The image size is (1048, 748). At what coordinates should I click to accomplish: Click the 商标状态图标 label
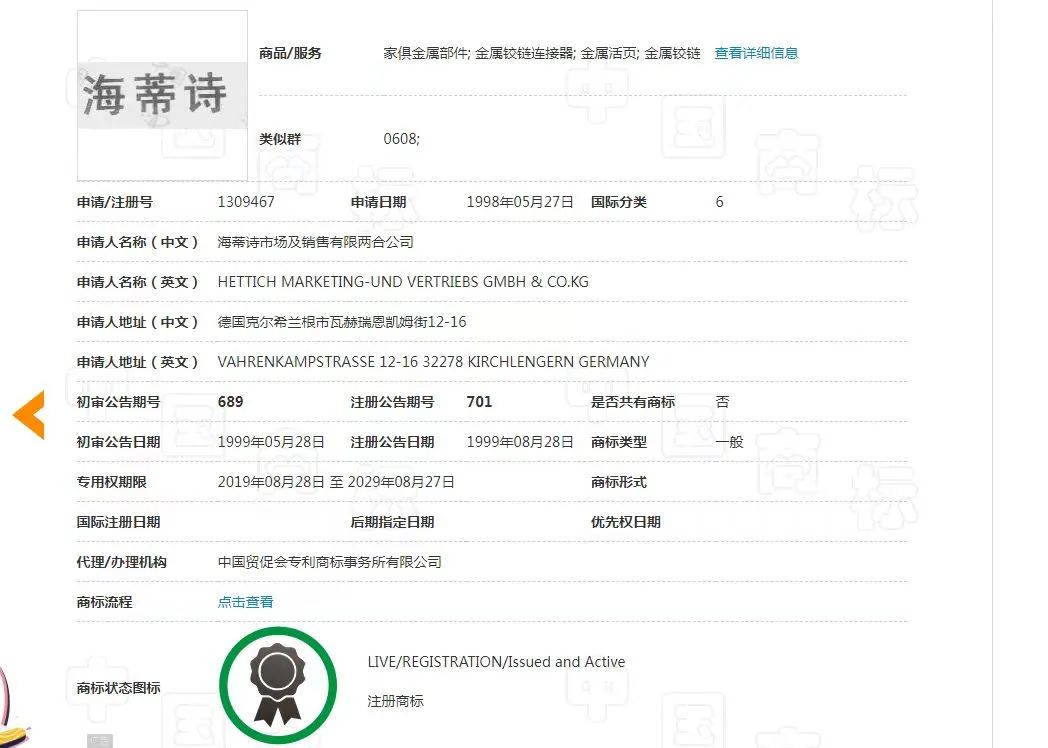[x=118, y=688]
